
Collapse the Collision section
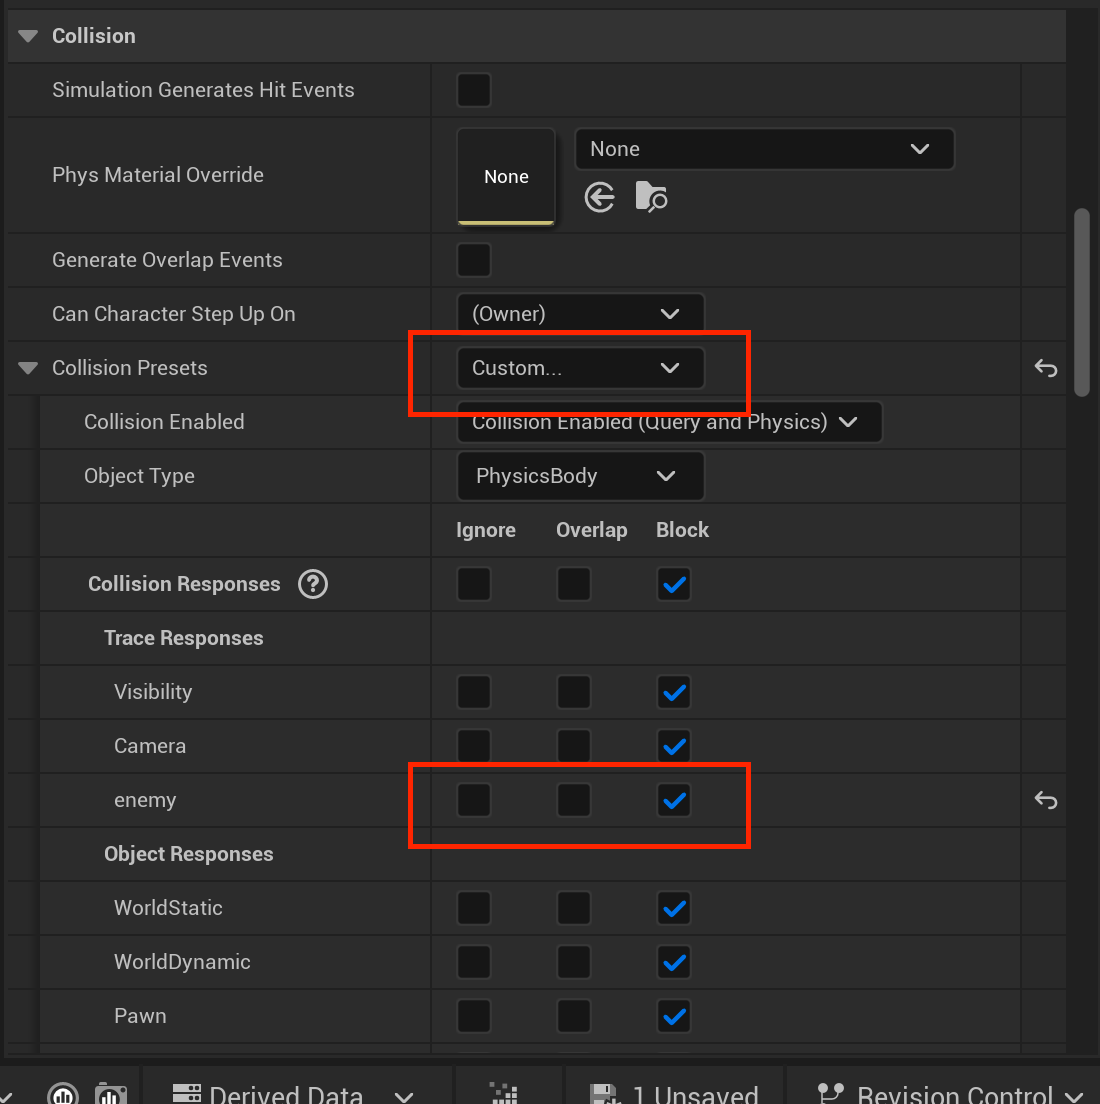click(x=28, y=36)
